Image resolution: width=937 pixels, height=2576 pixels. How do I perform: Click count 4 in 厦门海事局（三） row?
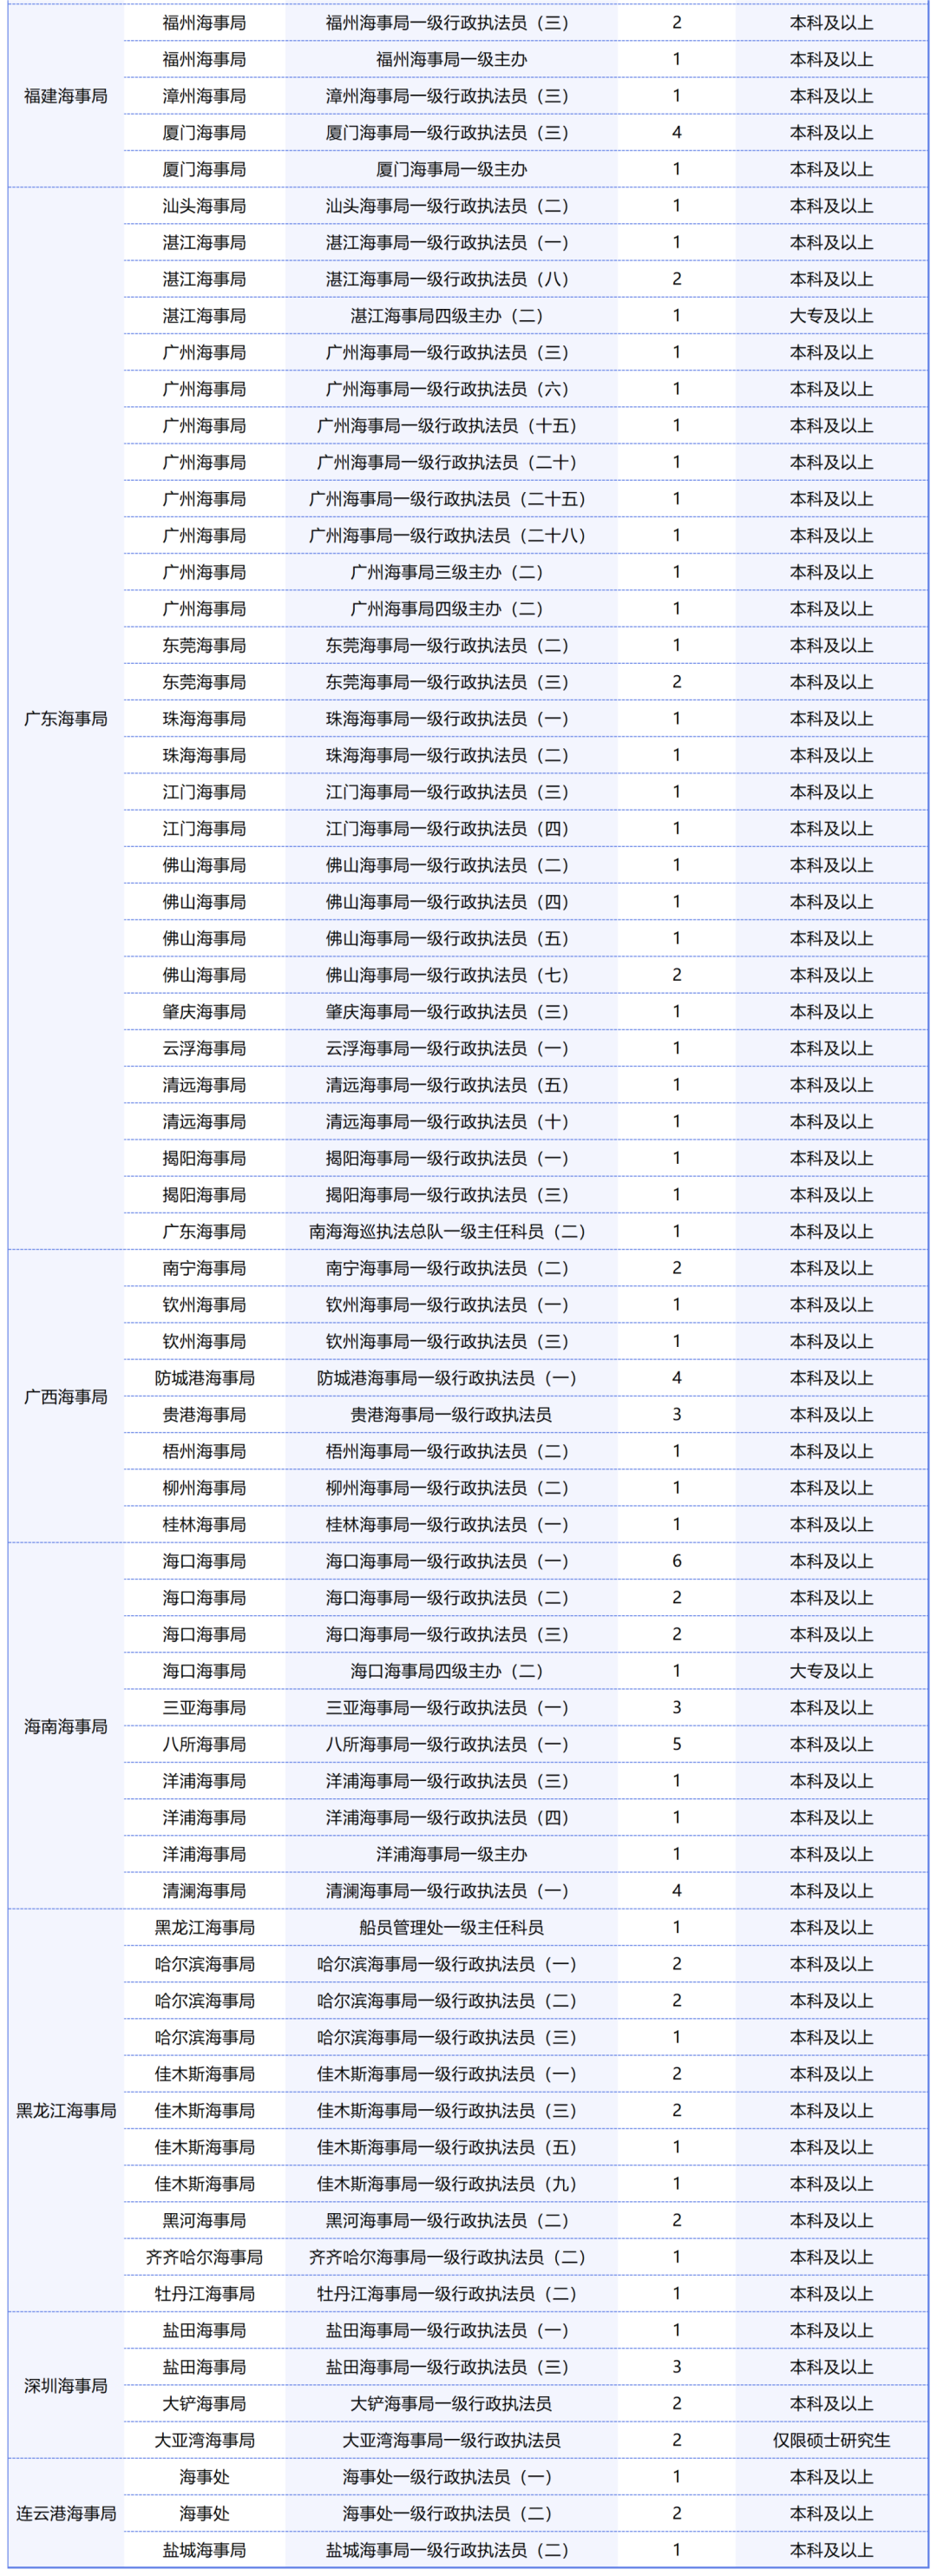tap(677, 132)
